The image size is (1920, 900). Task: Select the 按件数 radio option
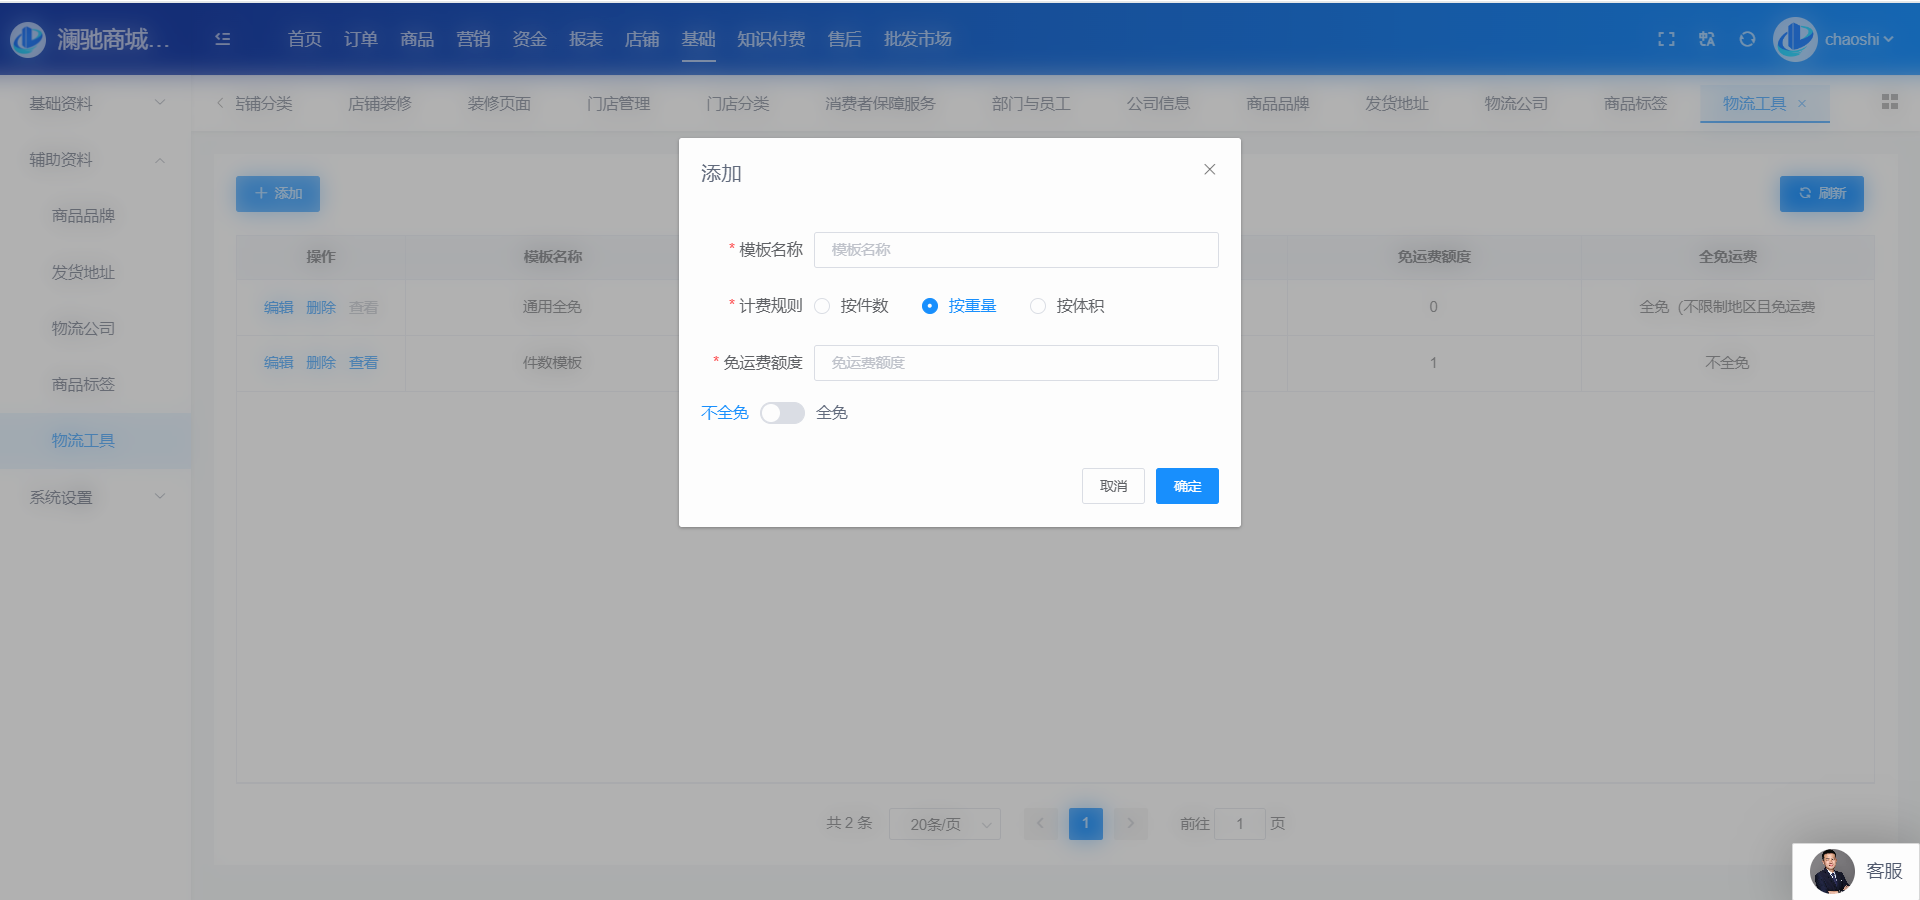click(823, 306)
